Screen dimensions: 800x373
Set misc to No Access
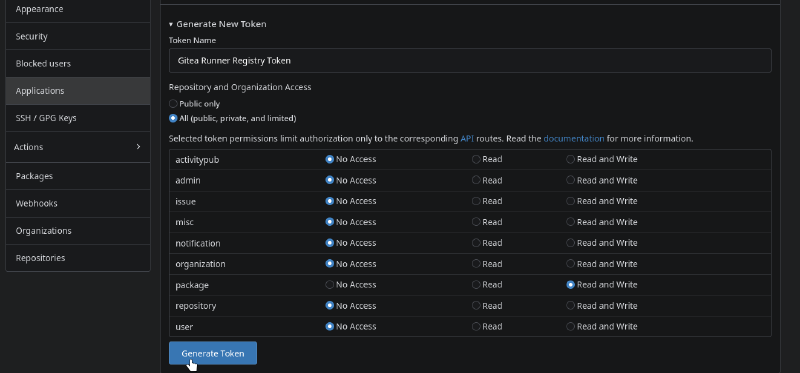pos(330,222)
